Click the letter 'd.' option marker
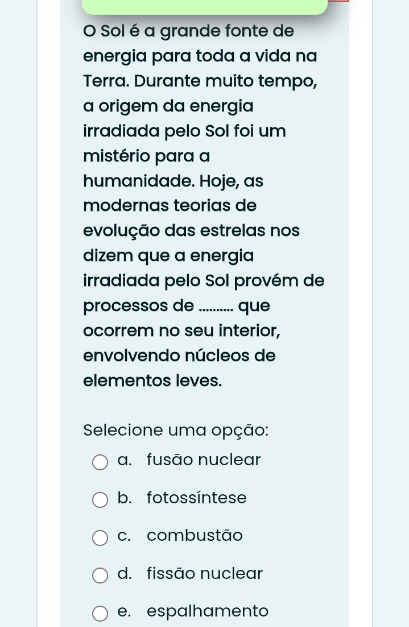The width and height of the screenshot is (409, 627). tap(125, 573)
